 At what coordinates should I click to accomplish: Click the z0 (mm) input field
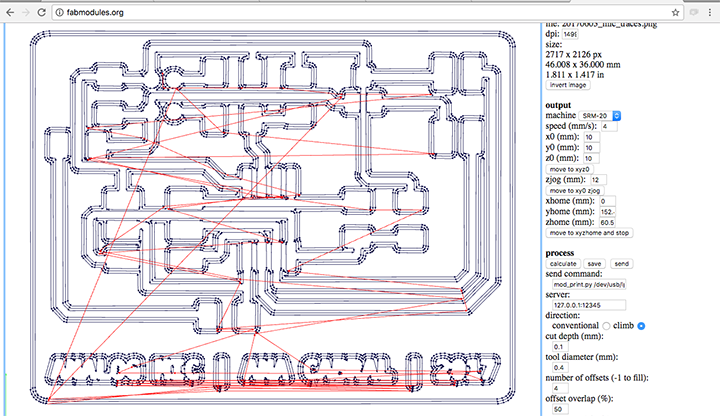[x=591, y=158]
